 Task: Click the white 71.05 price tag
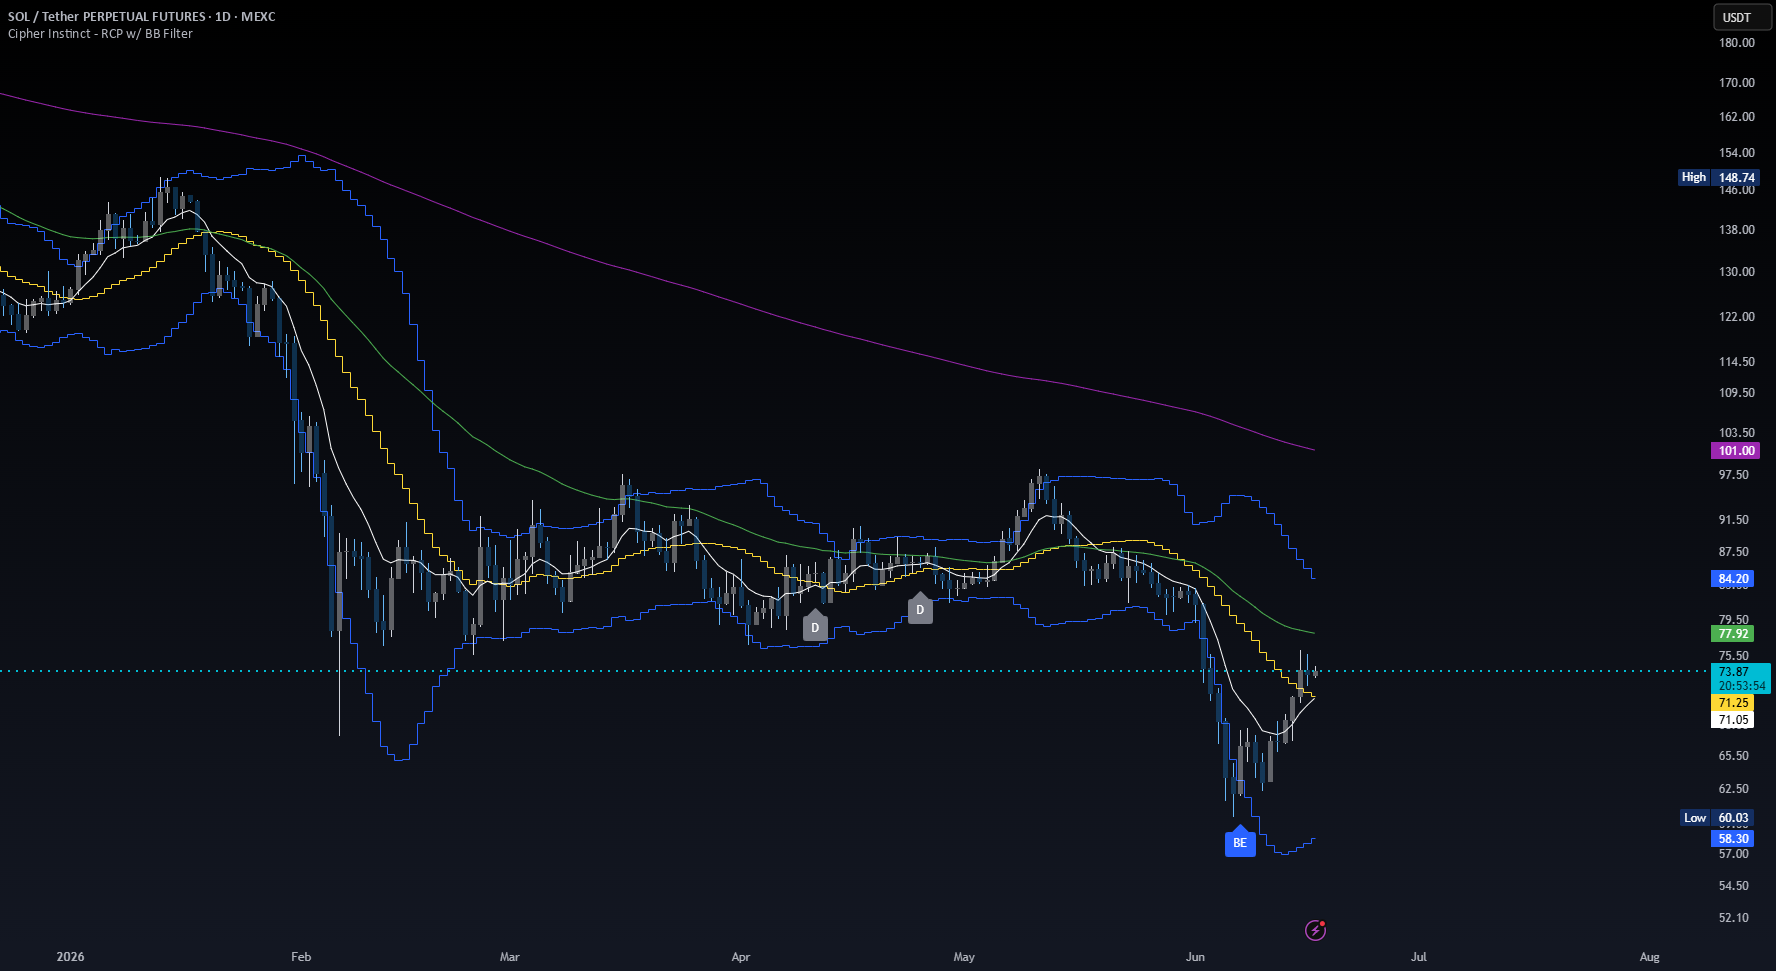1733,719
